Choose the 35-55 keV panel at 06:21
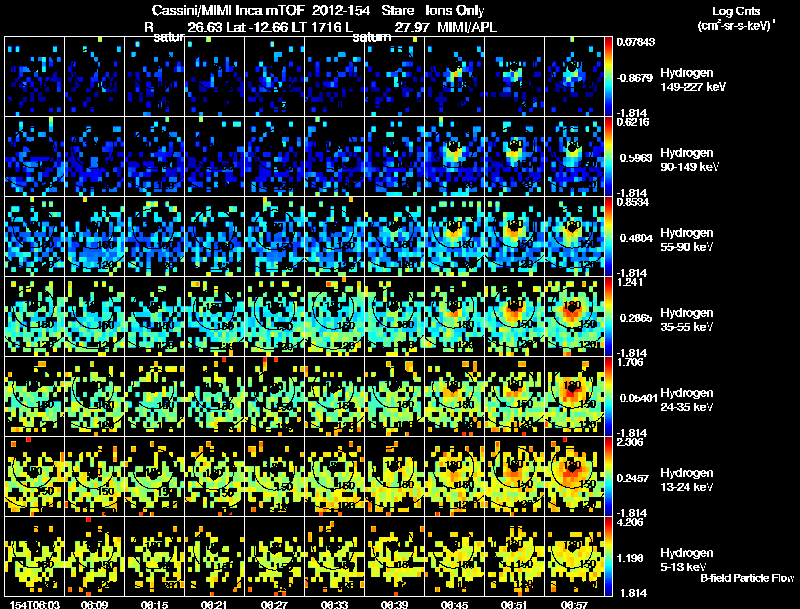 tap(214, 317)
